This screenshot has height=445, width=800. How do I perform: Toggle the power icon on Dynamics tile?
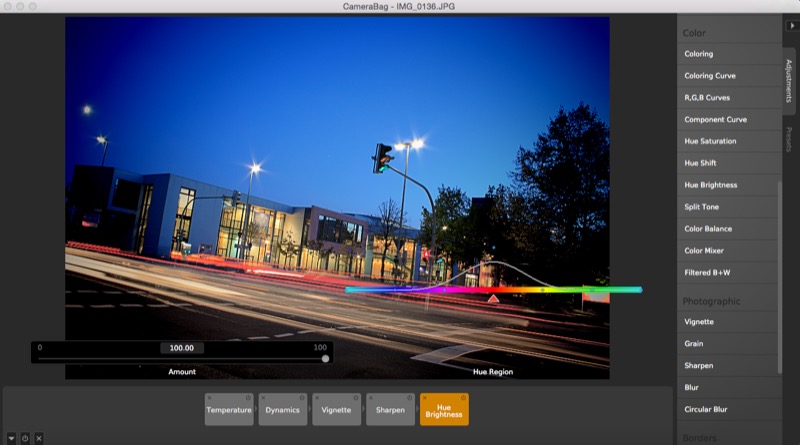point(301,398)
